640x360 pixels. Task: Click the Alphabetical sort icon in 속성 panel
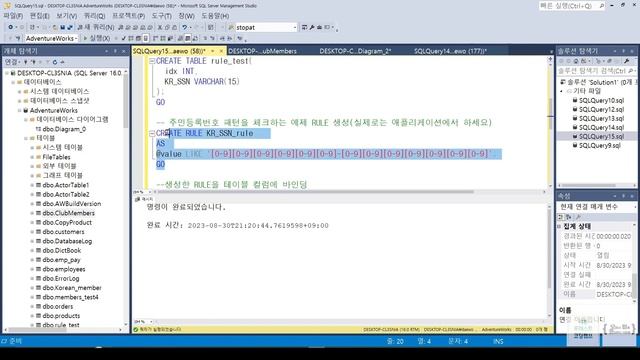pos(569,217)
